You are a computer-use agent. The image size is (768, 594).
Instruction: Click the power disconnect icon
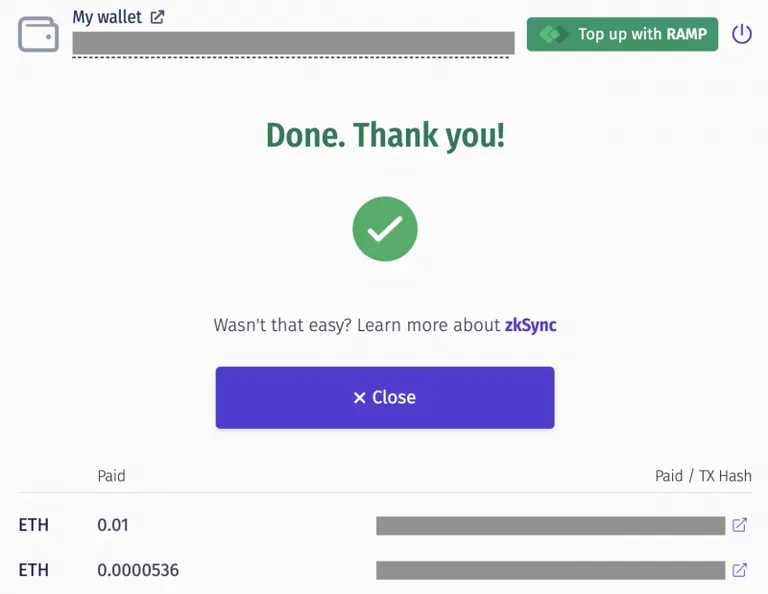click(742, 34)
